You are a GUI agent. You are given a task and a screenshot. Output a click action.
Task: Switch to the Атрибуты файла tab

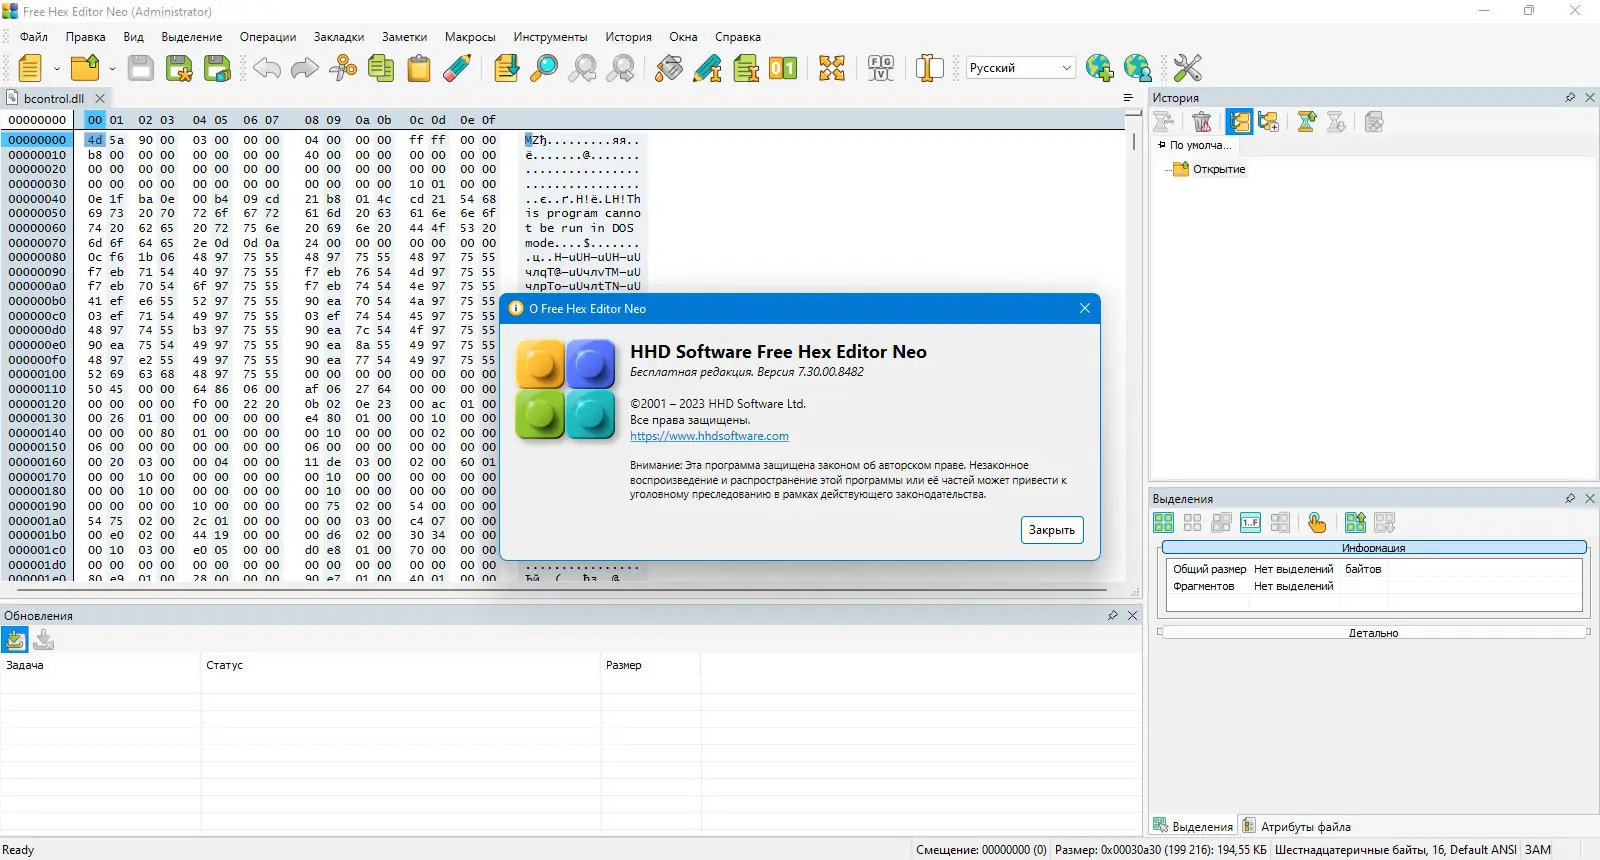pyautogui.click(x=1296, y=826)
